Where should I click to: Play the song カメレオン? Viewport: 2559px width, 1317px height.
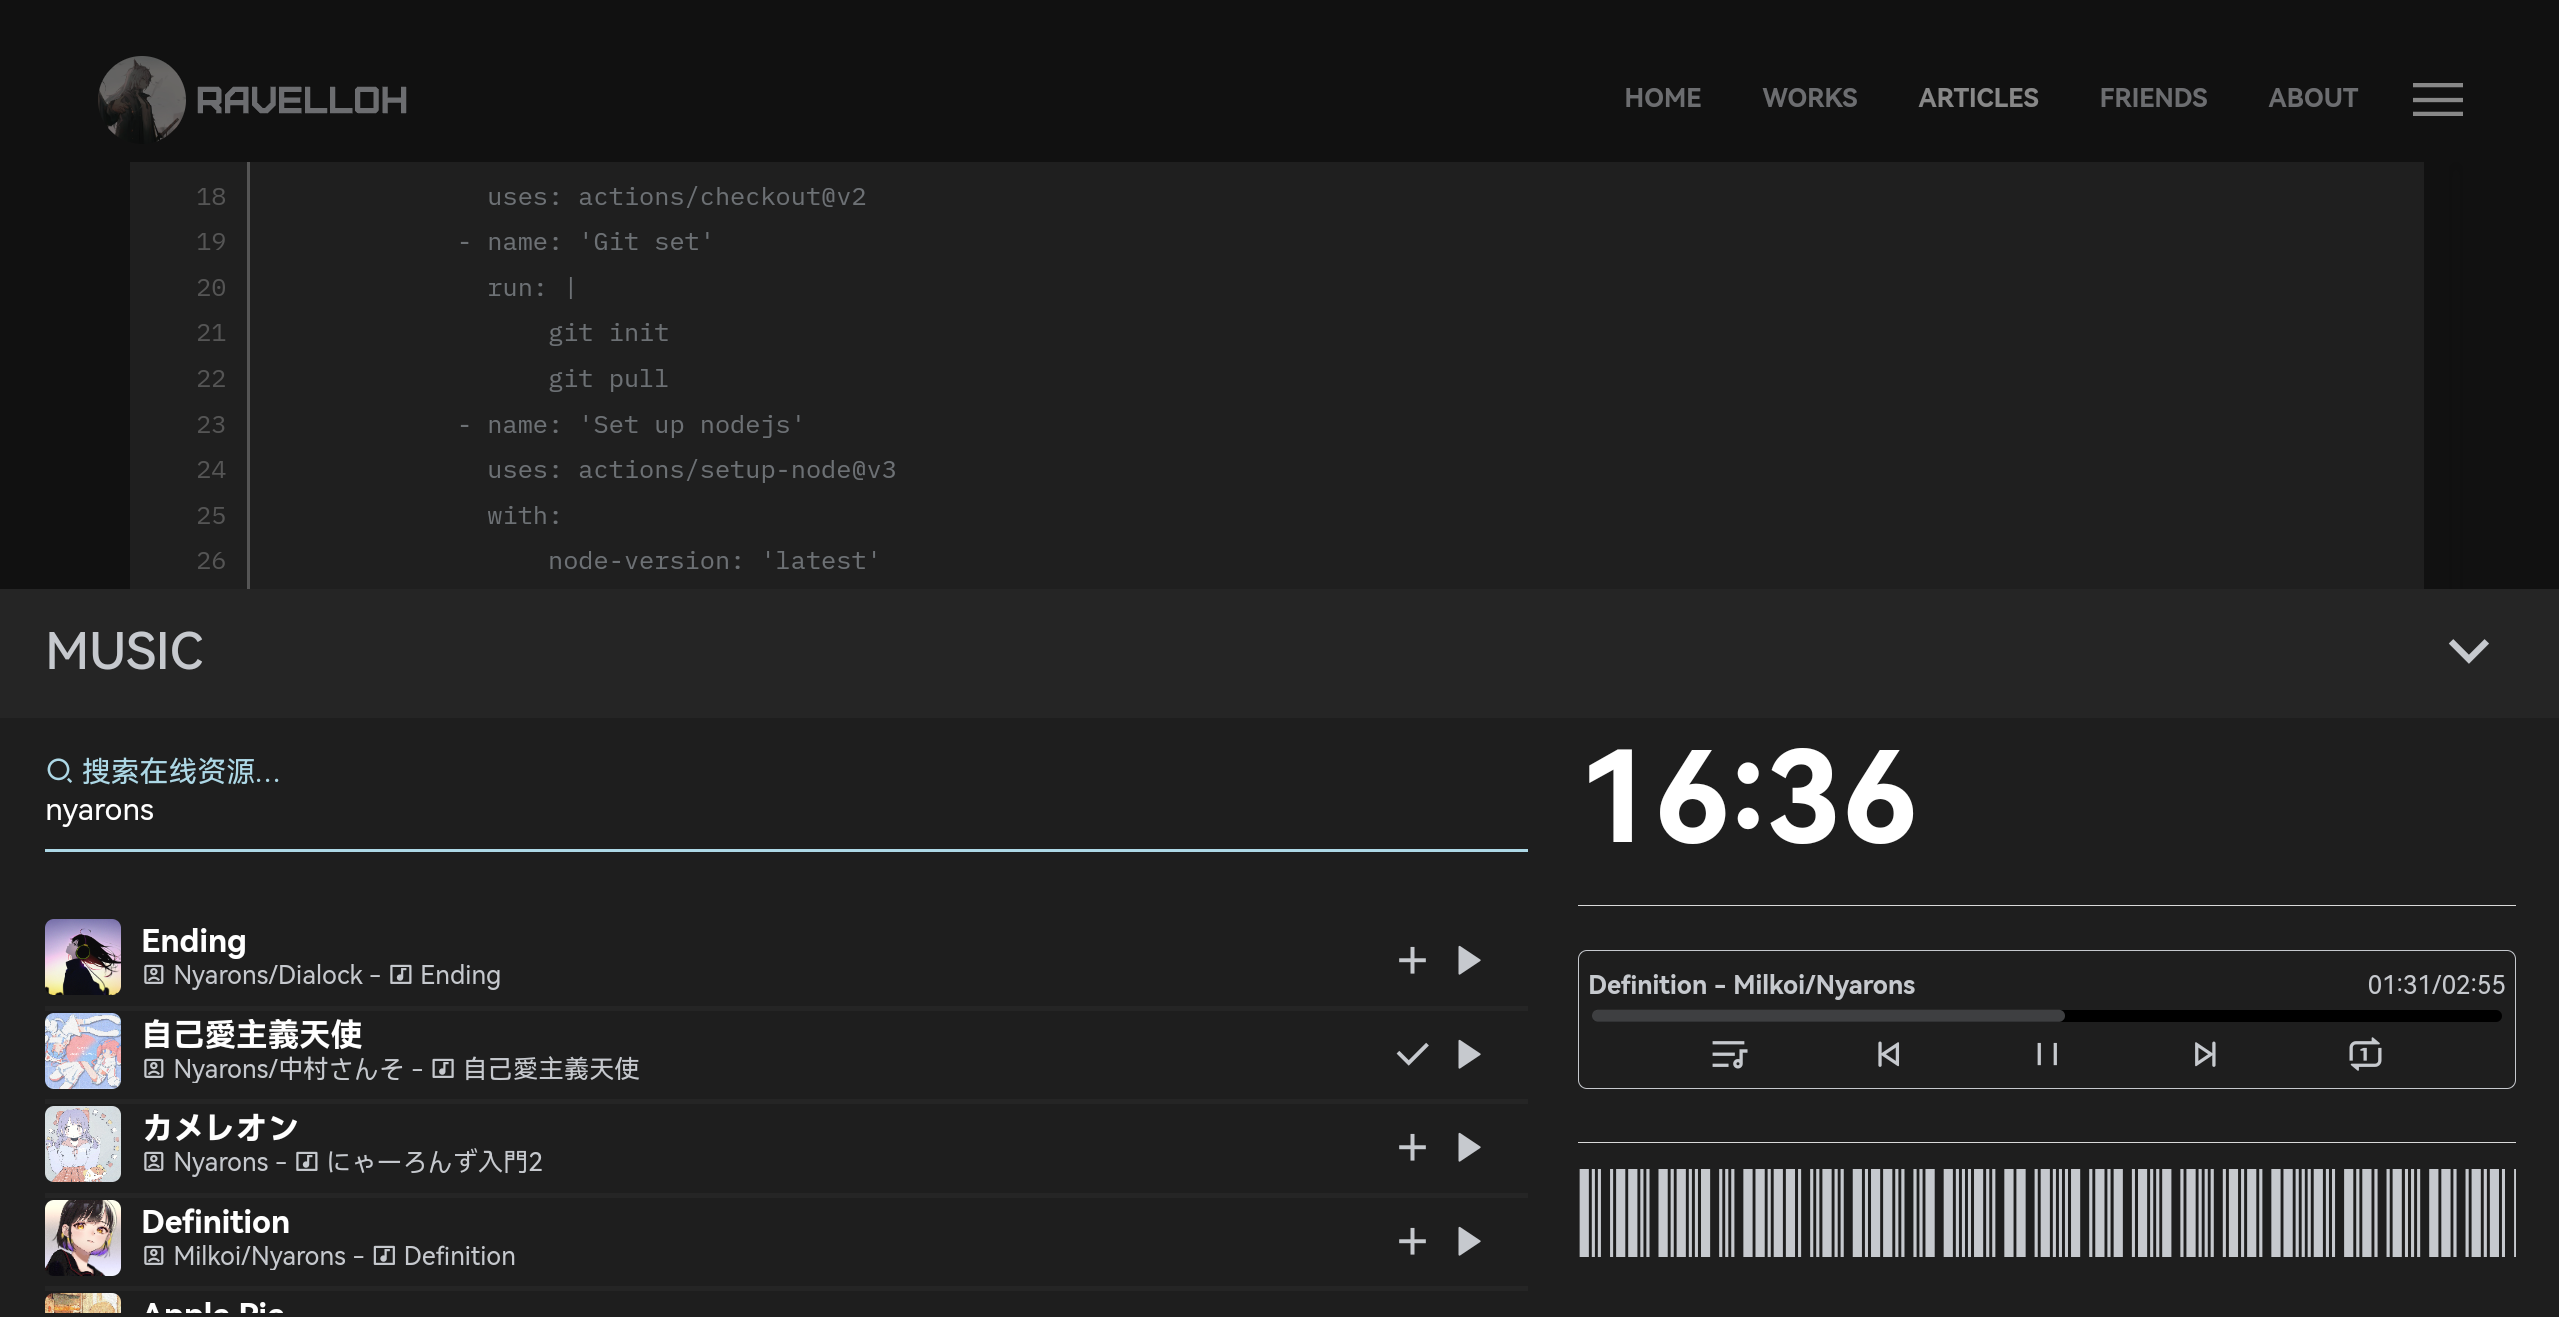1468,1147
